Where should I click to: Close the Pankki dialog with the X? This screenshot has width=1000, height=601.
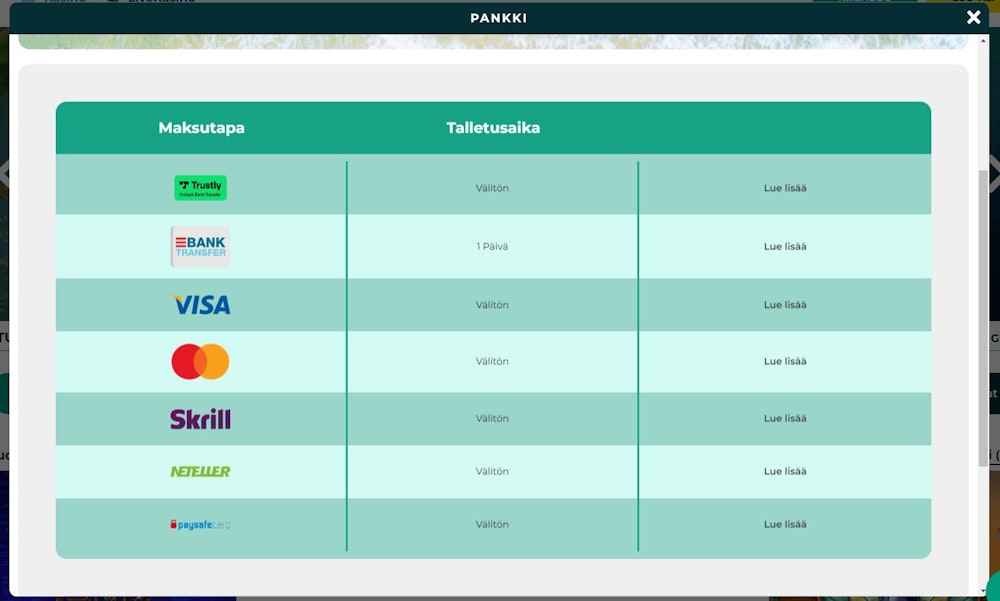tap(973, 17)
